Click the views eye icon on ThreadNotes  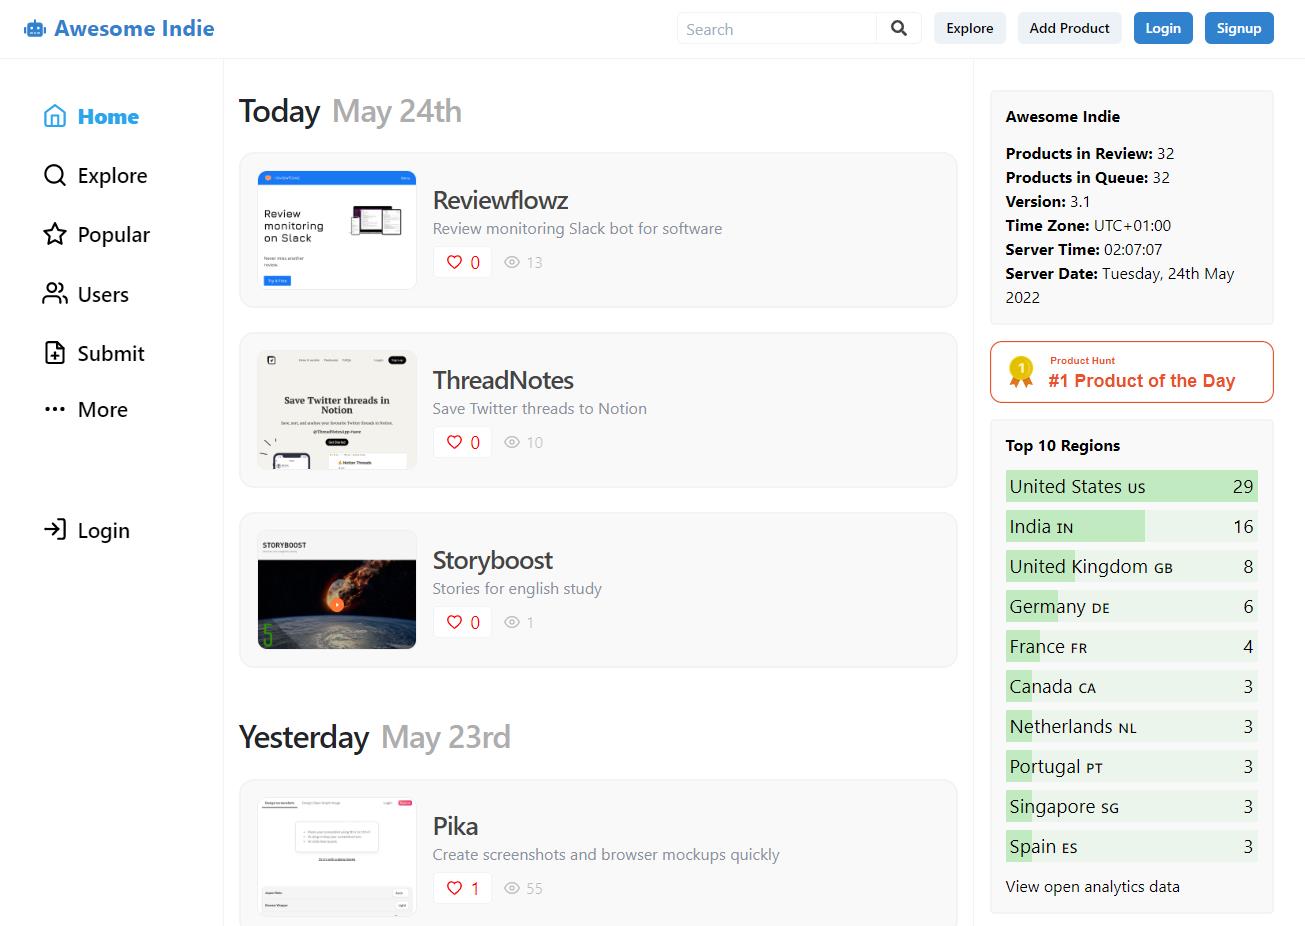coord(512,442)
